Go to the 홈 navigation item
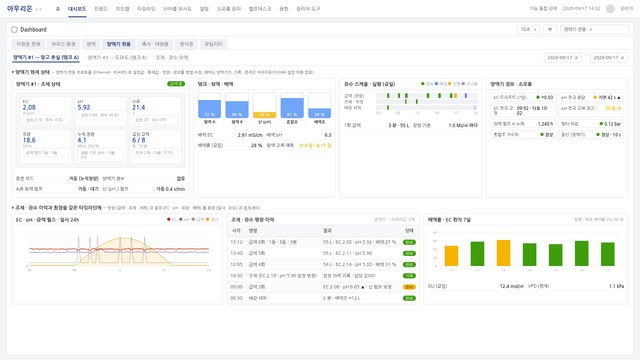 point(58,9)
